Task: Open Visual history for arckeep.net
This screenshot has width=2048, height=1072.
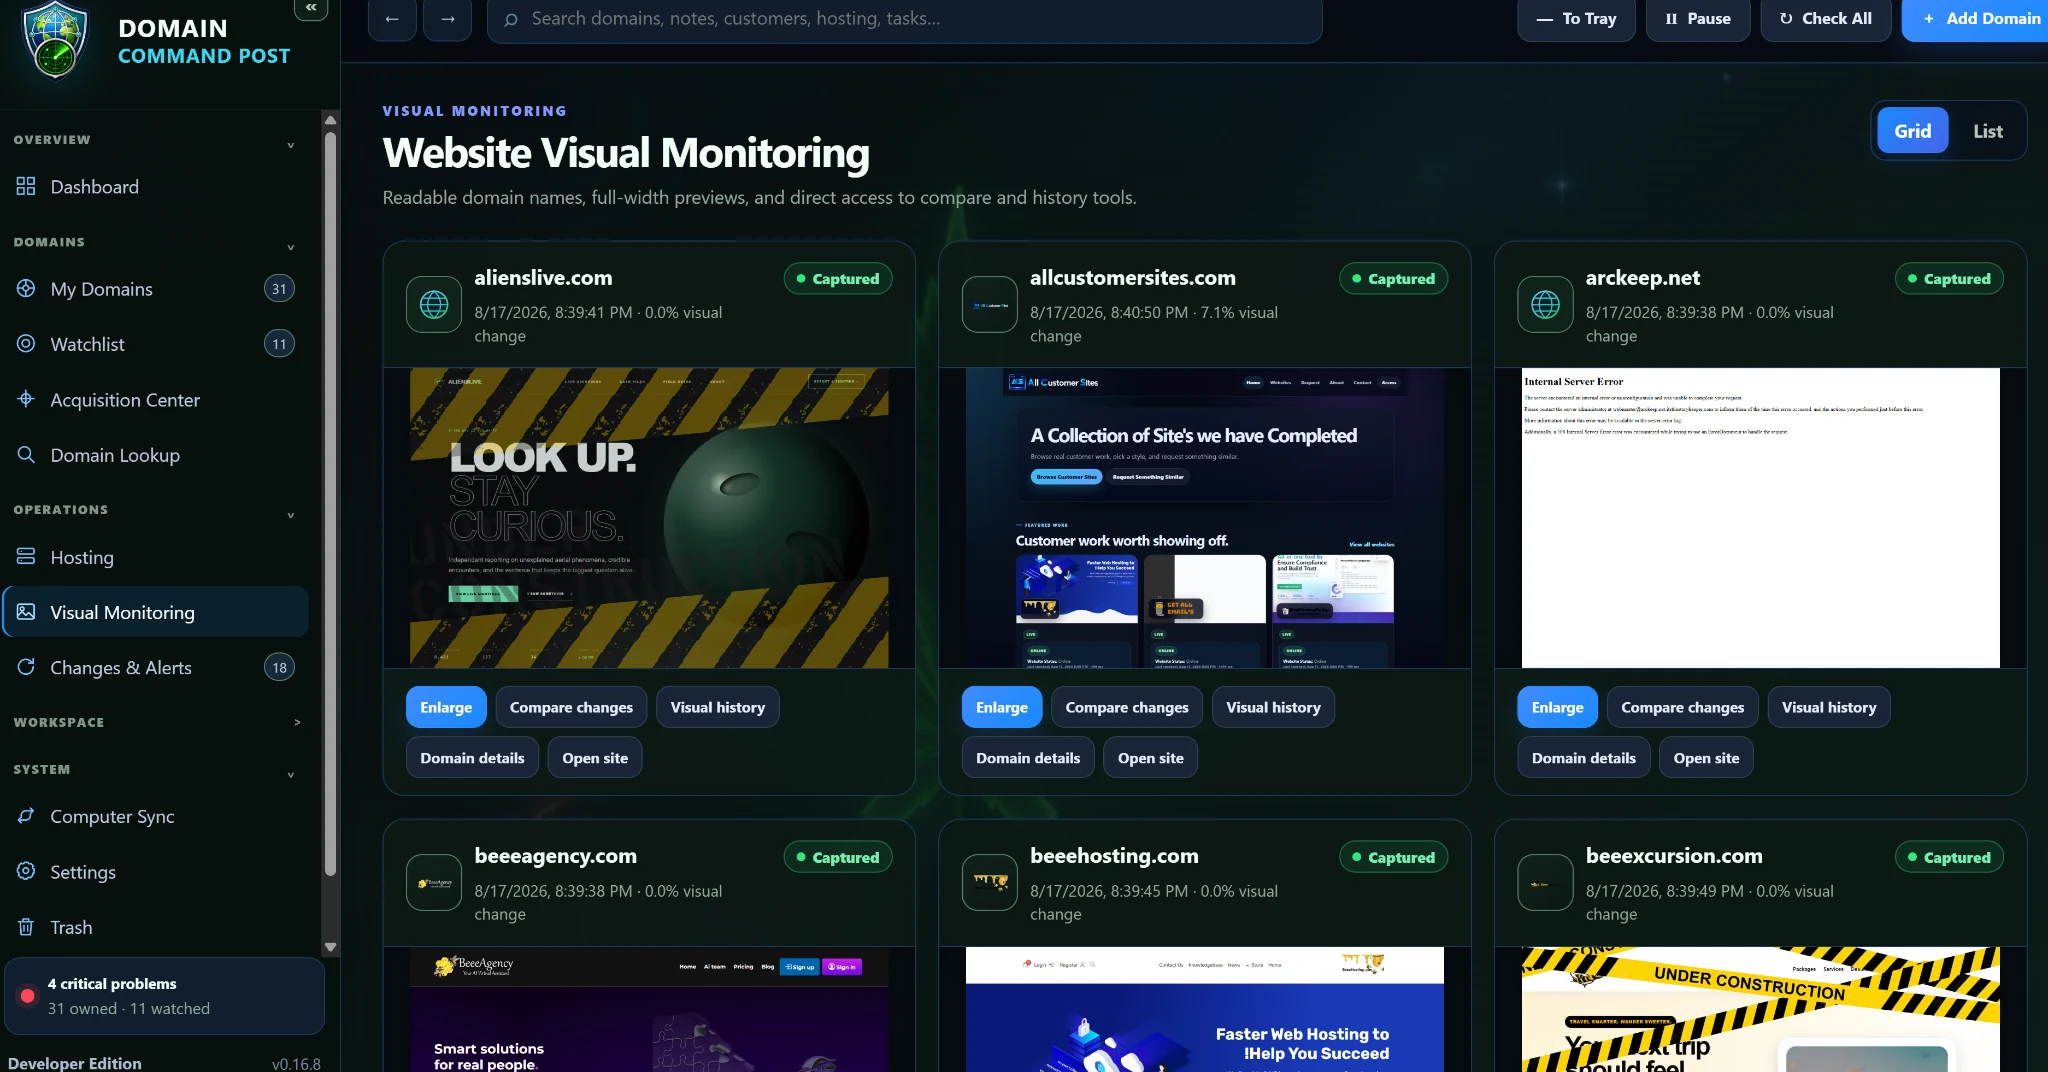Action: [x=1829, y=707]
